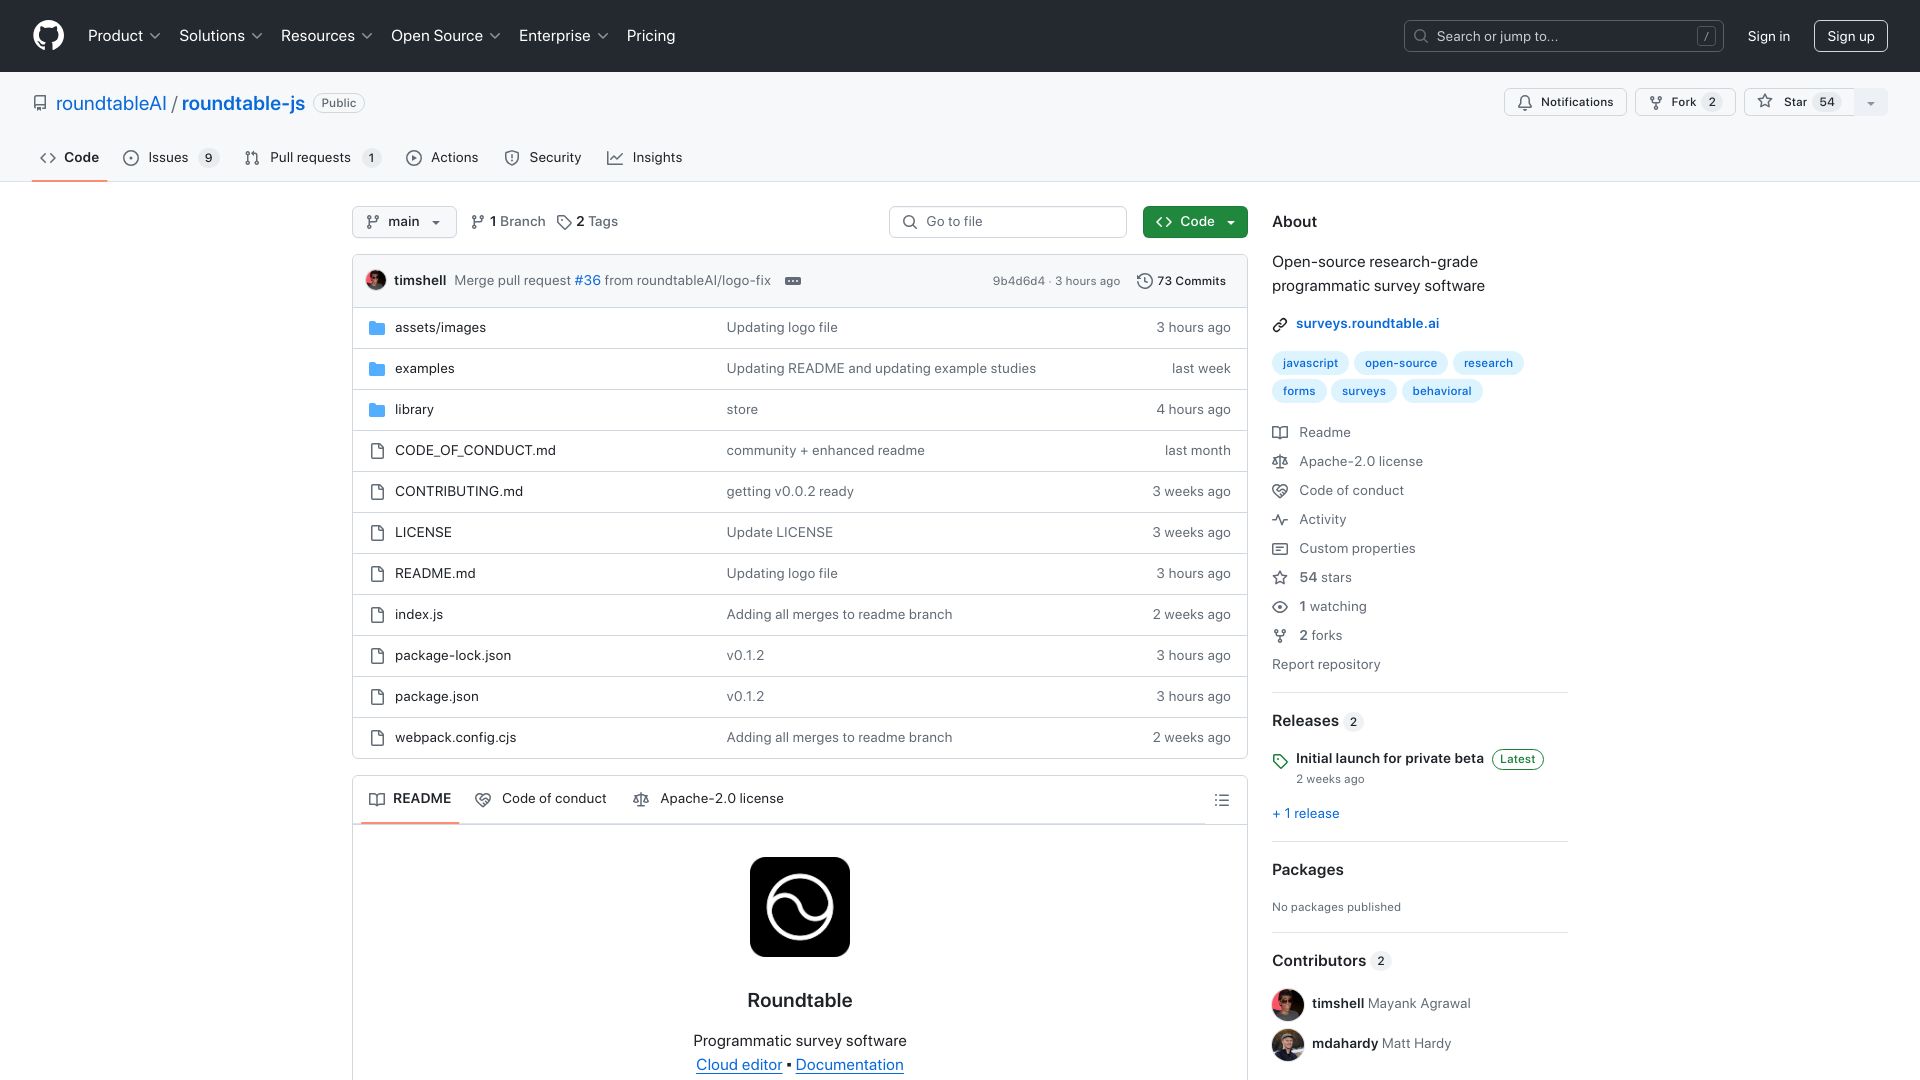Expand the Star lists dropdown arrow
The image size is (1920, 1080).
coord(1871,102)
